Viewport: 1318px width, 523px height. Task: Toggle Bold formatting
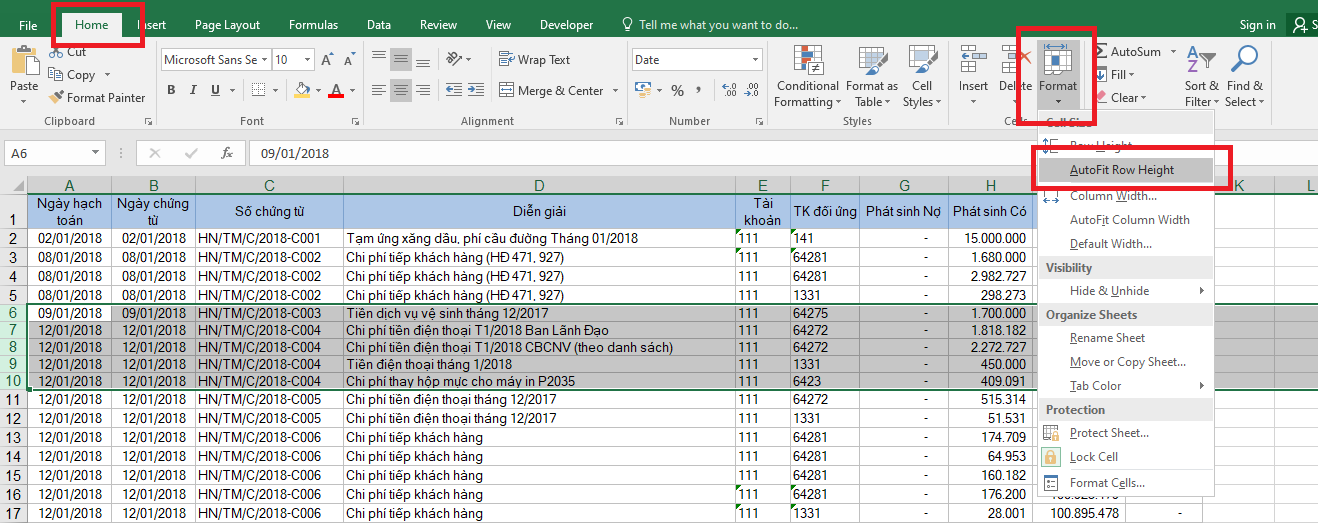(x=171, y=91)
